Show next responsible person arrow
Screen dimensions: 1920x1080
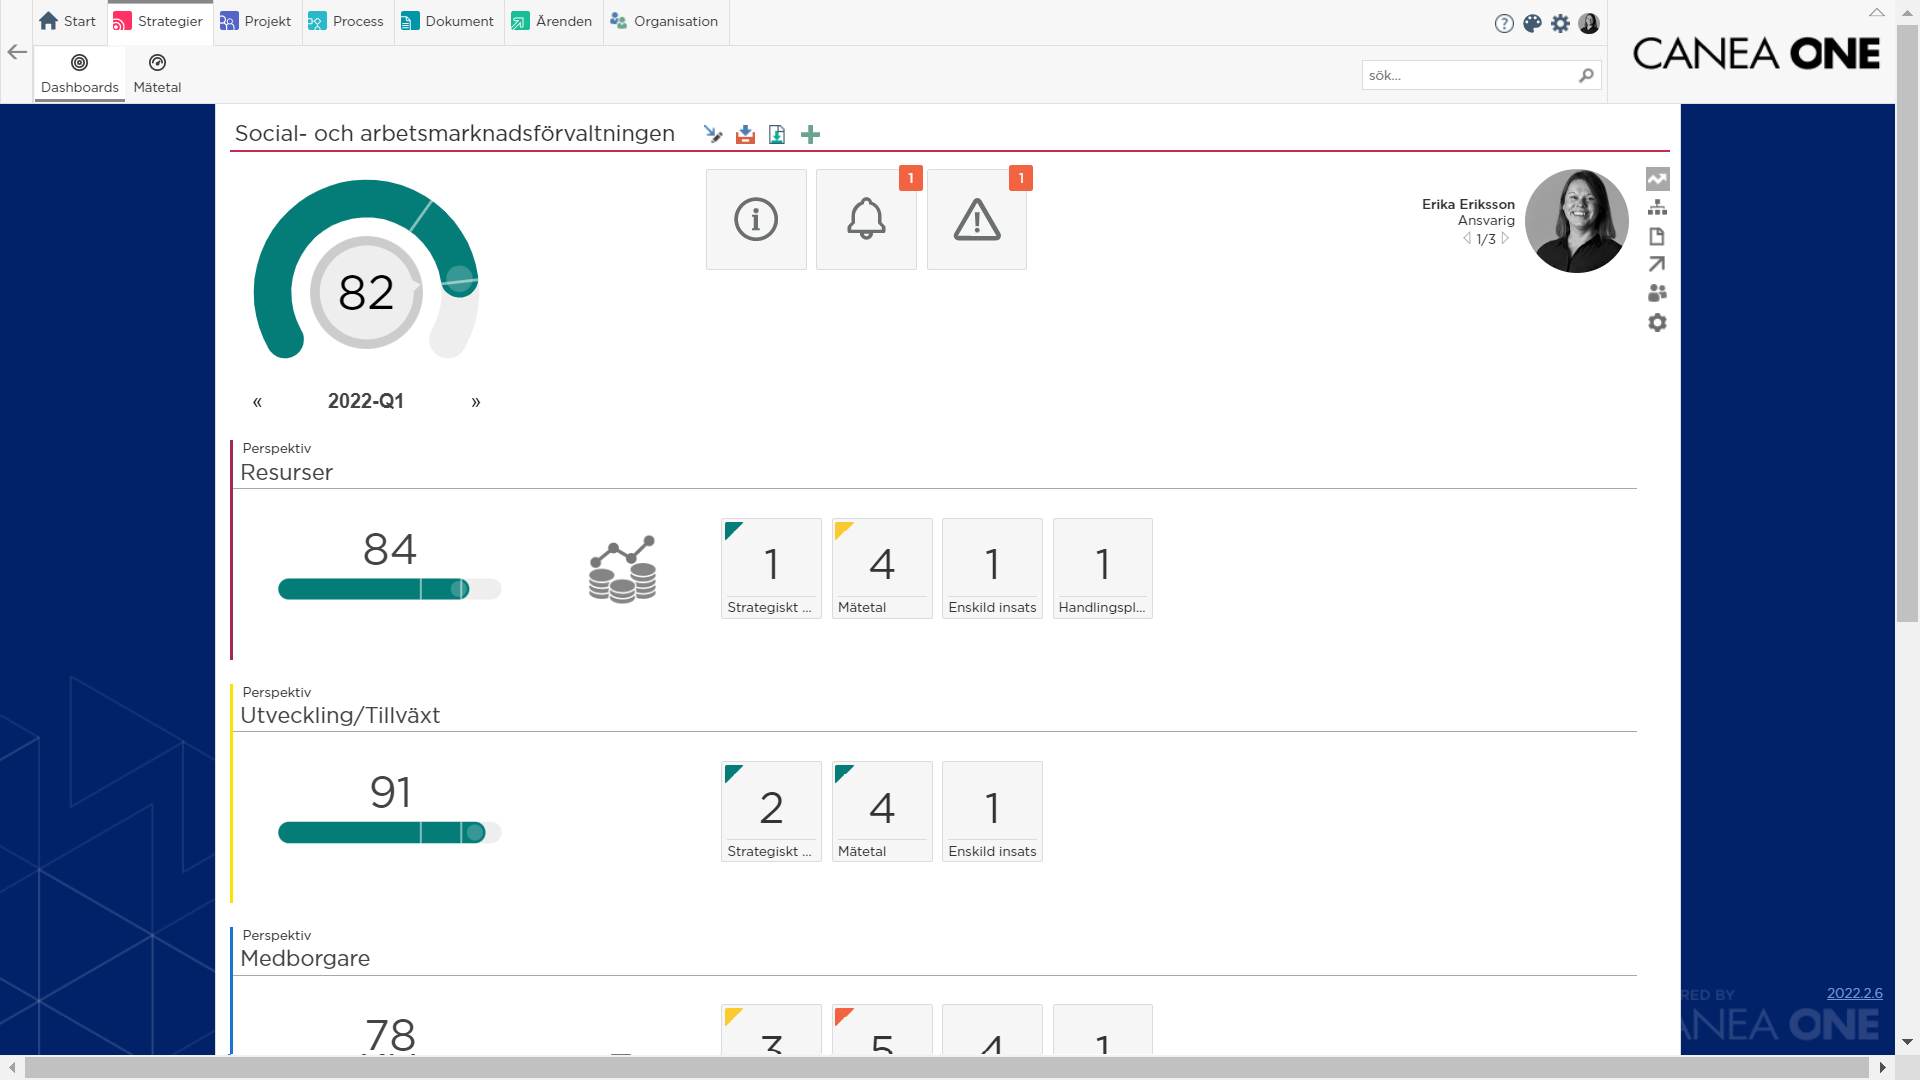1505,239
